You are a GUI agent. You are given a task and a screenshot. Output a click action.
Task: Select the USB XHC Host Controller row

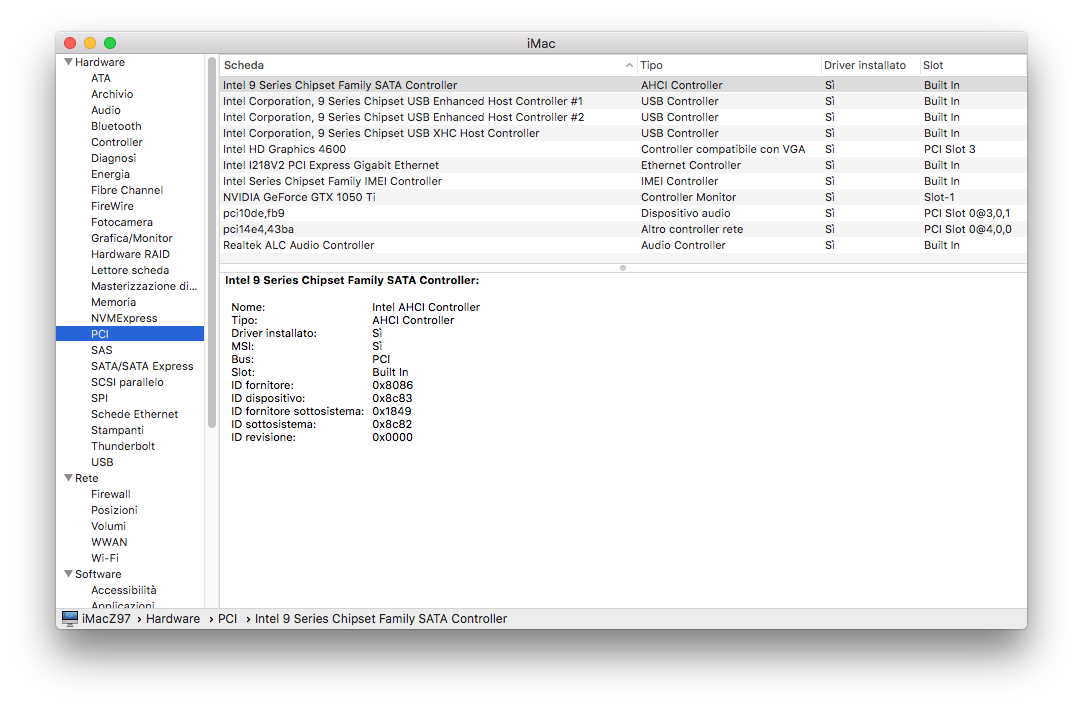pos(622,133)
